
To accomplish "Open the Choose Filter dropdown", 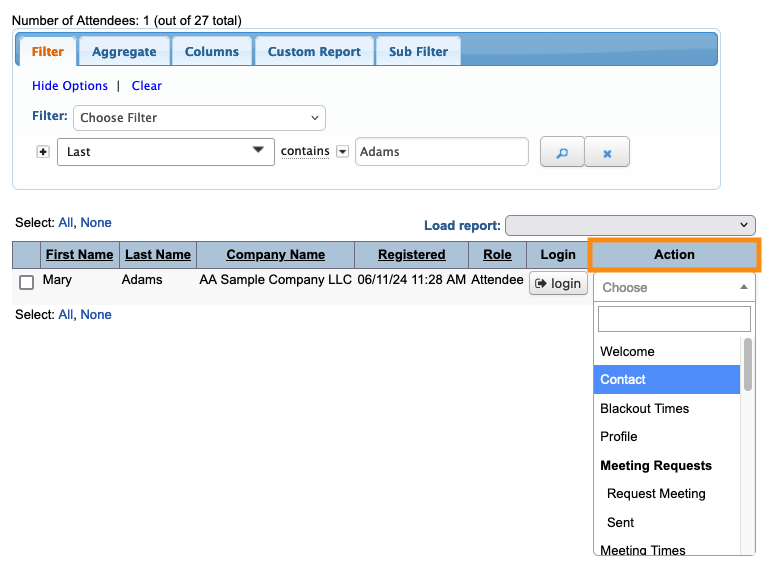I will coord(200,118).
